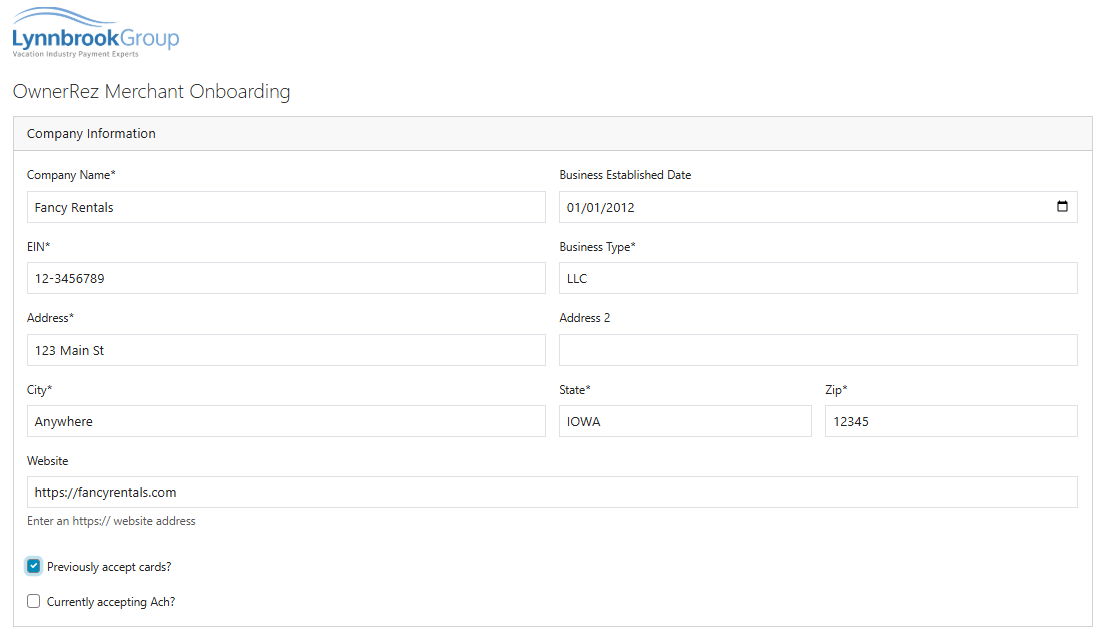Image resolution: width=1102 pixels, height=635 pixels.
Task: Click the 'Enter an https:// website address' hint
Action: click(111, 520)
